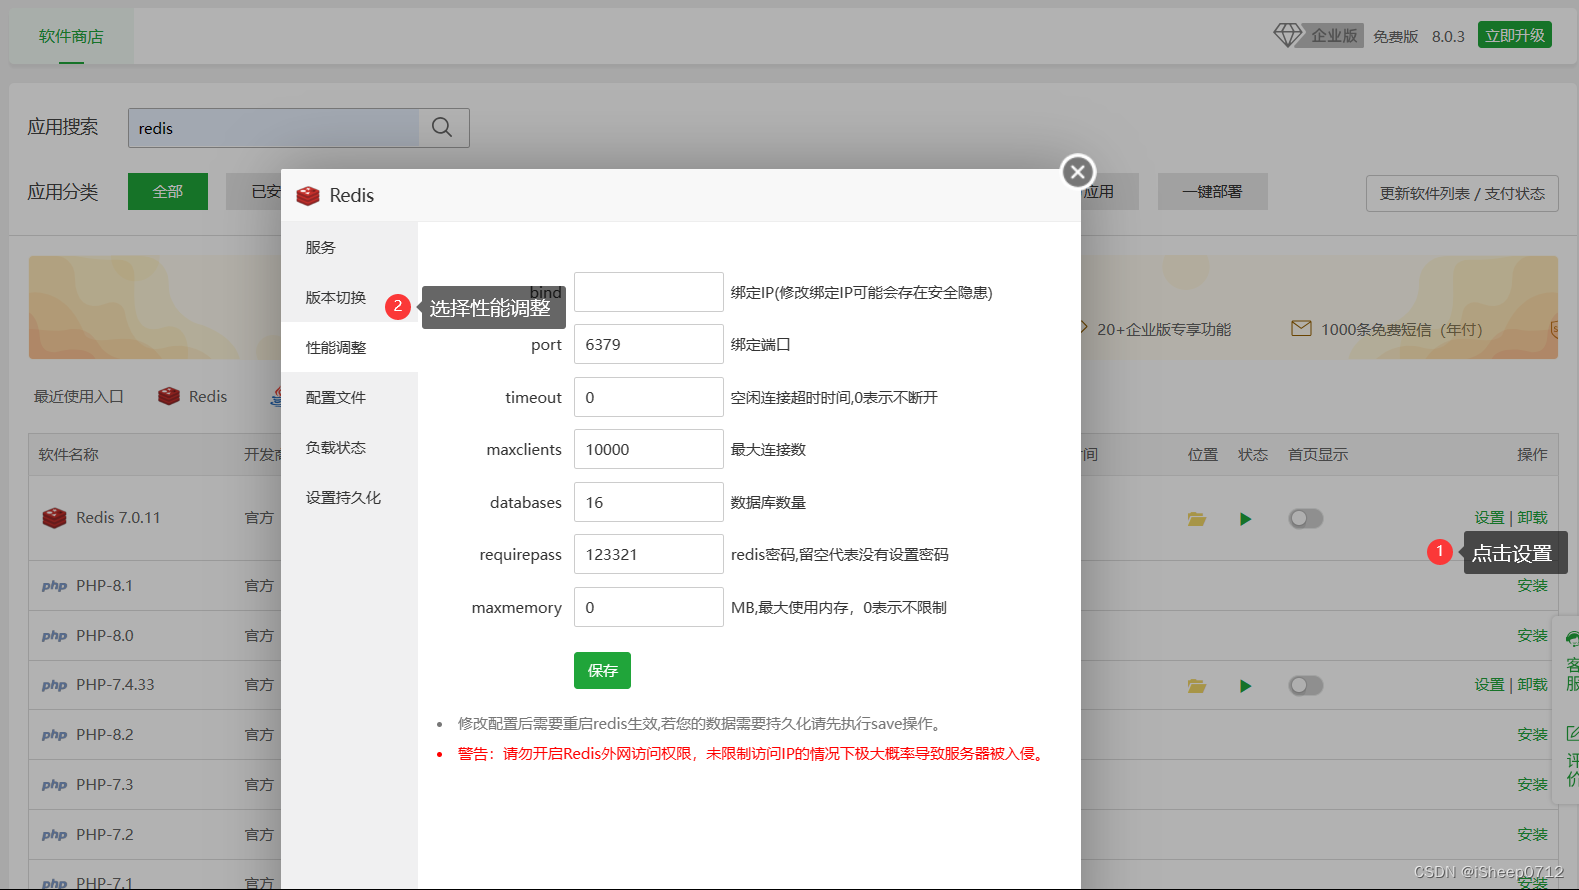The width and height of the screenshot is (1579, 890).
Task: Click the Redis 7.0.11 running status play icon
Action: click(1245, 519)
